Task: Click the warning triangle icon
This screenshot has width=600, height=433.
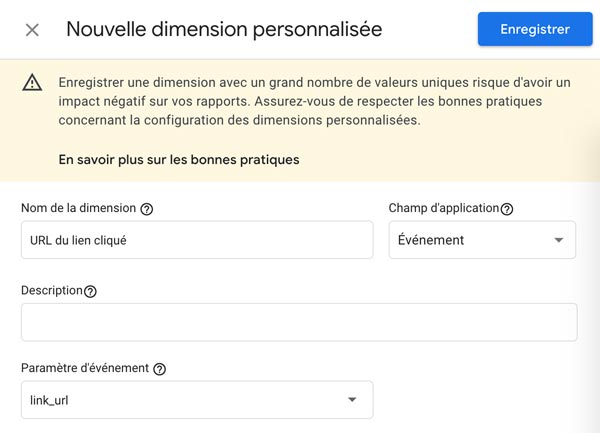Action: [x=32, y=83]
